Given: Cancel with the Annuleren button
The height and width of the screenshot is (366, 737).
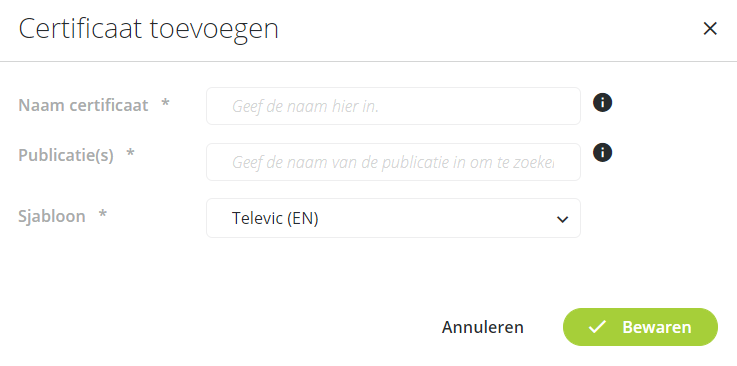Looking at the screenshot, I should click(483, 327).
